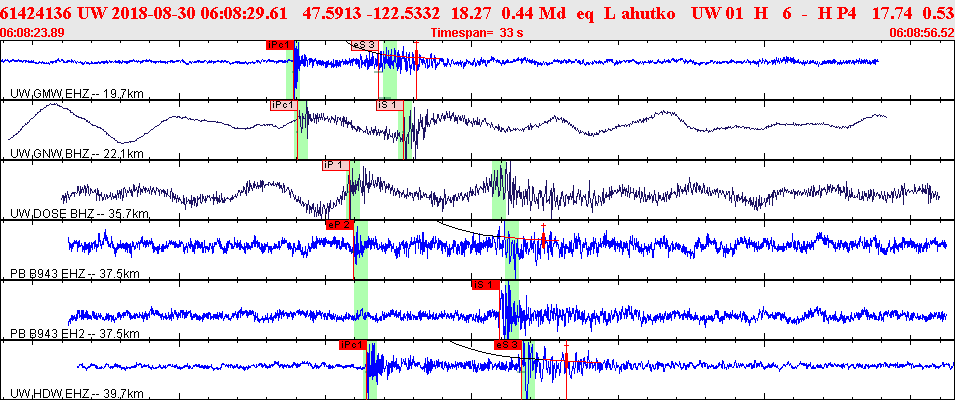
Task: Select the 'UW DOSE BHZ -- 35.7km' channel label
Action: point(79,214)
